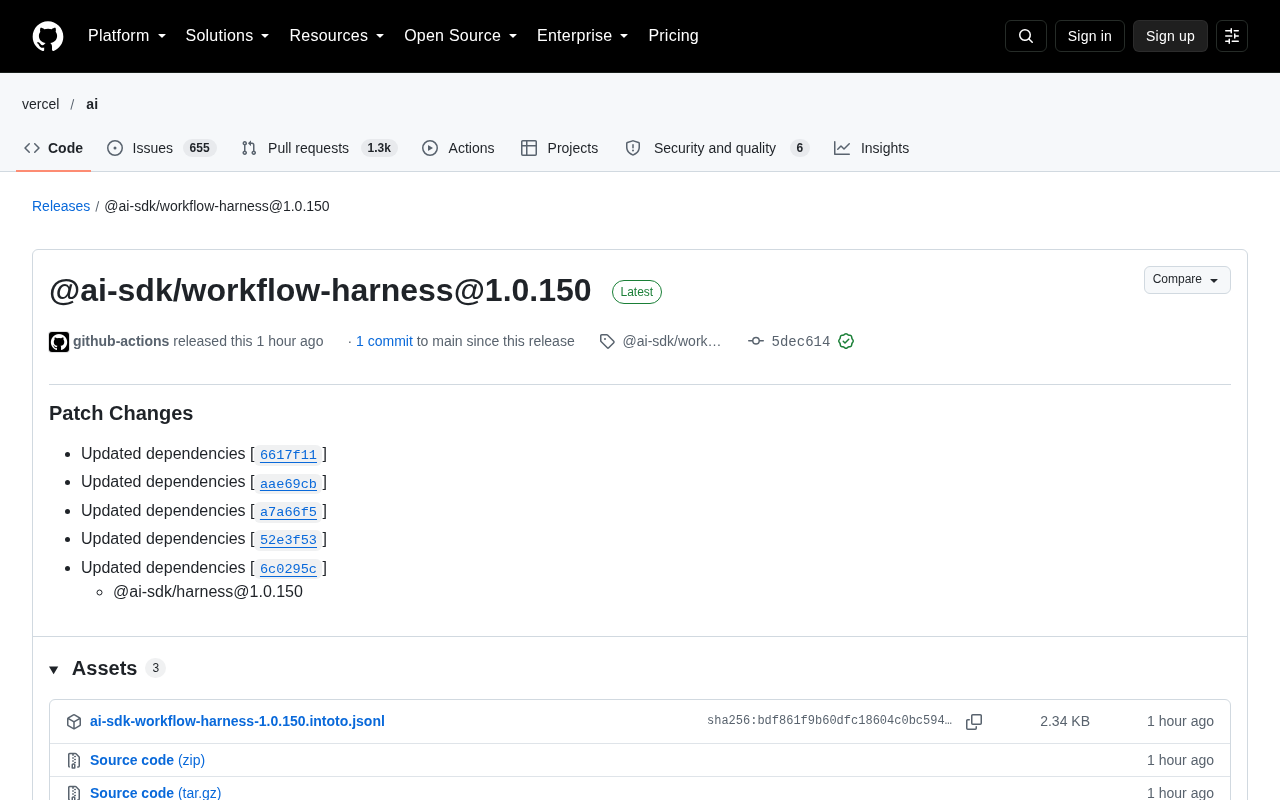Expand the Solutions menu
This screenshot has height=800, width=1280.
pos(228,36)
